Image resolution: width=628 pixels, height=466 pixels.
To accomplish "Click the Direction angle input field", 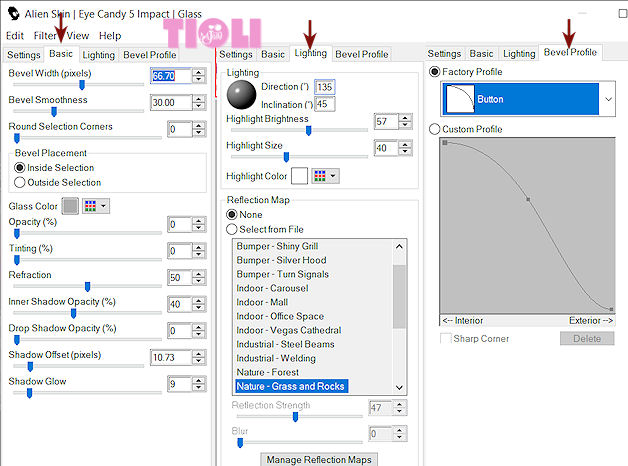I will (x=324, y=87).
